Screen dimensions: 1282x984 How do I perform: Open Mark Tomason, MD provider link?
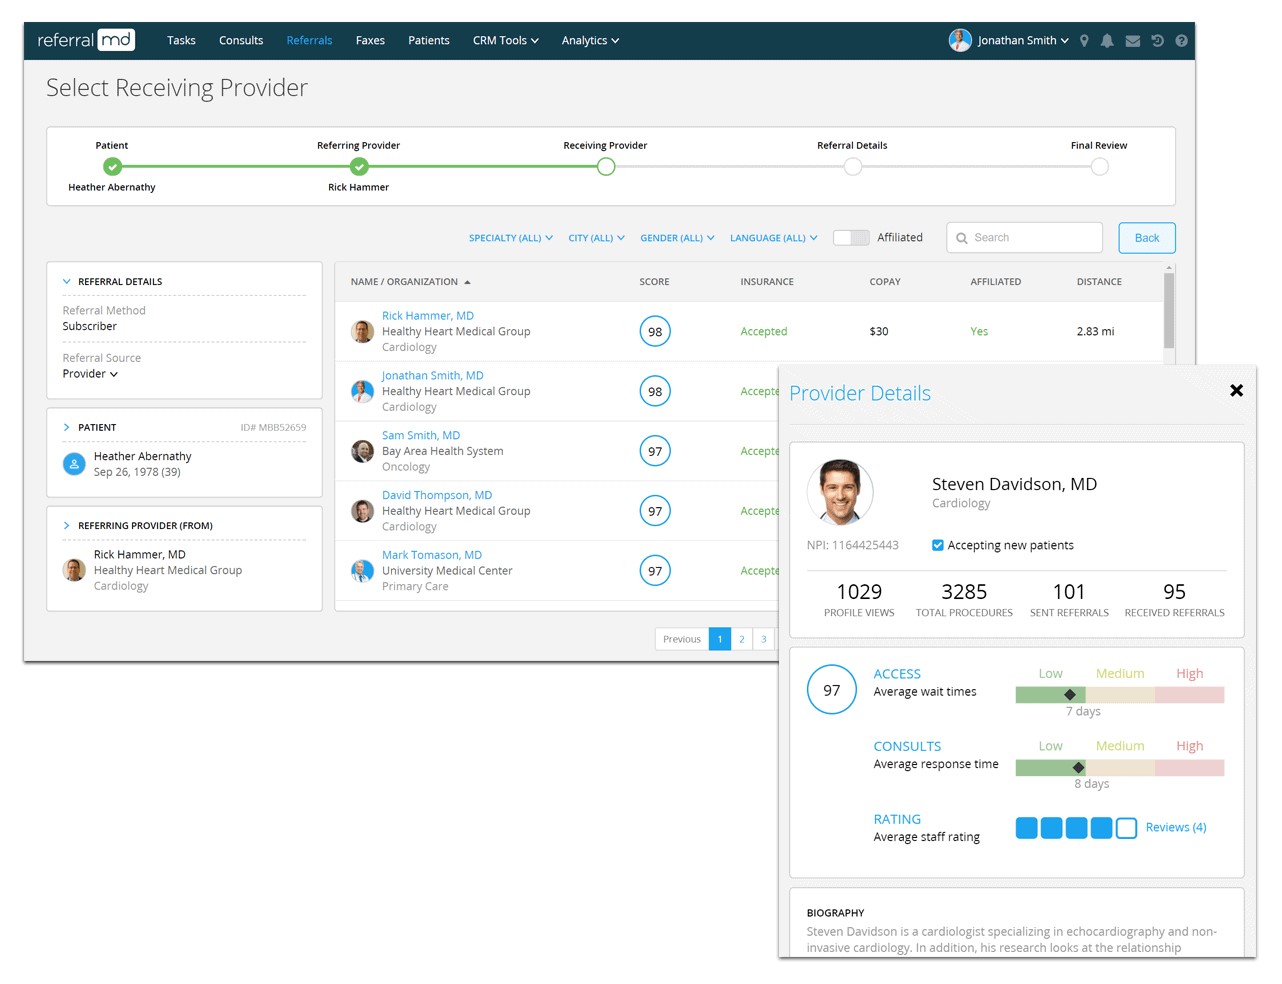432,556
